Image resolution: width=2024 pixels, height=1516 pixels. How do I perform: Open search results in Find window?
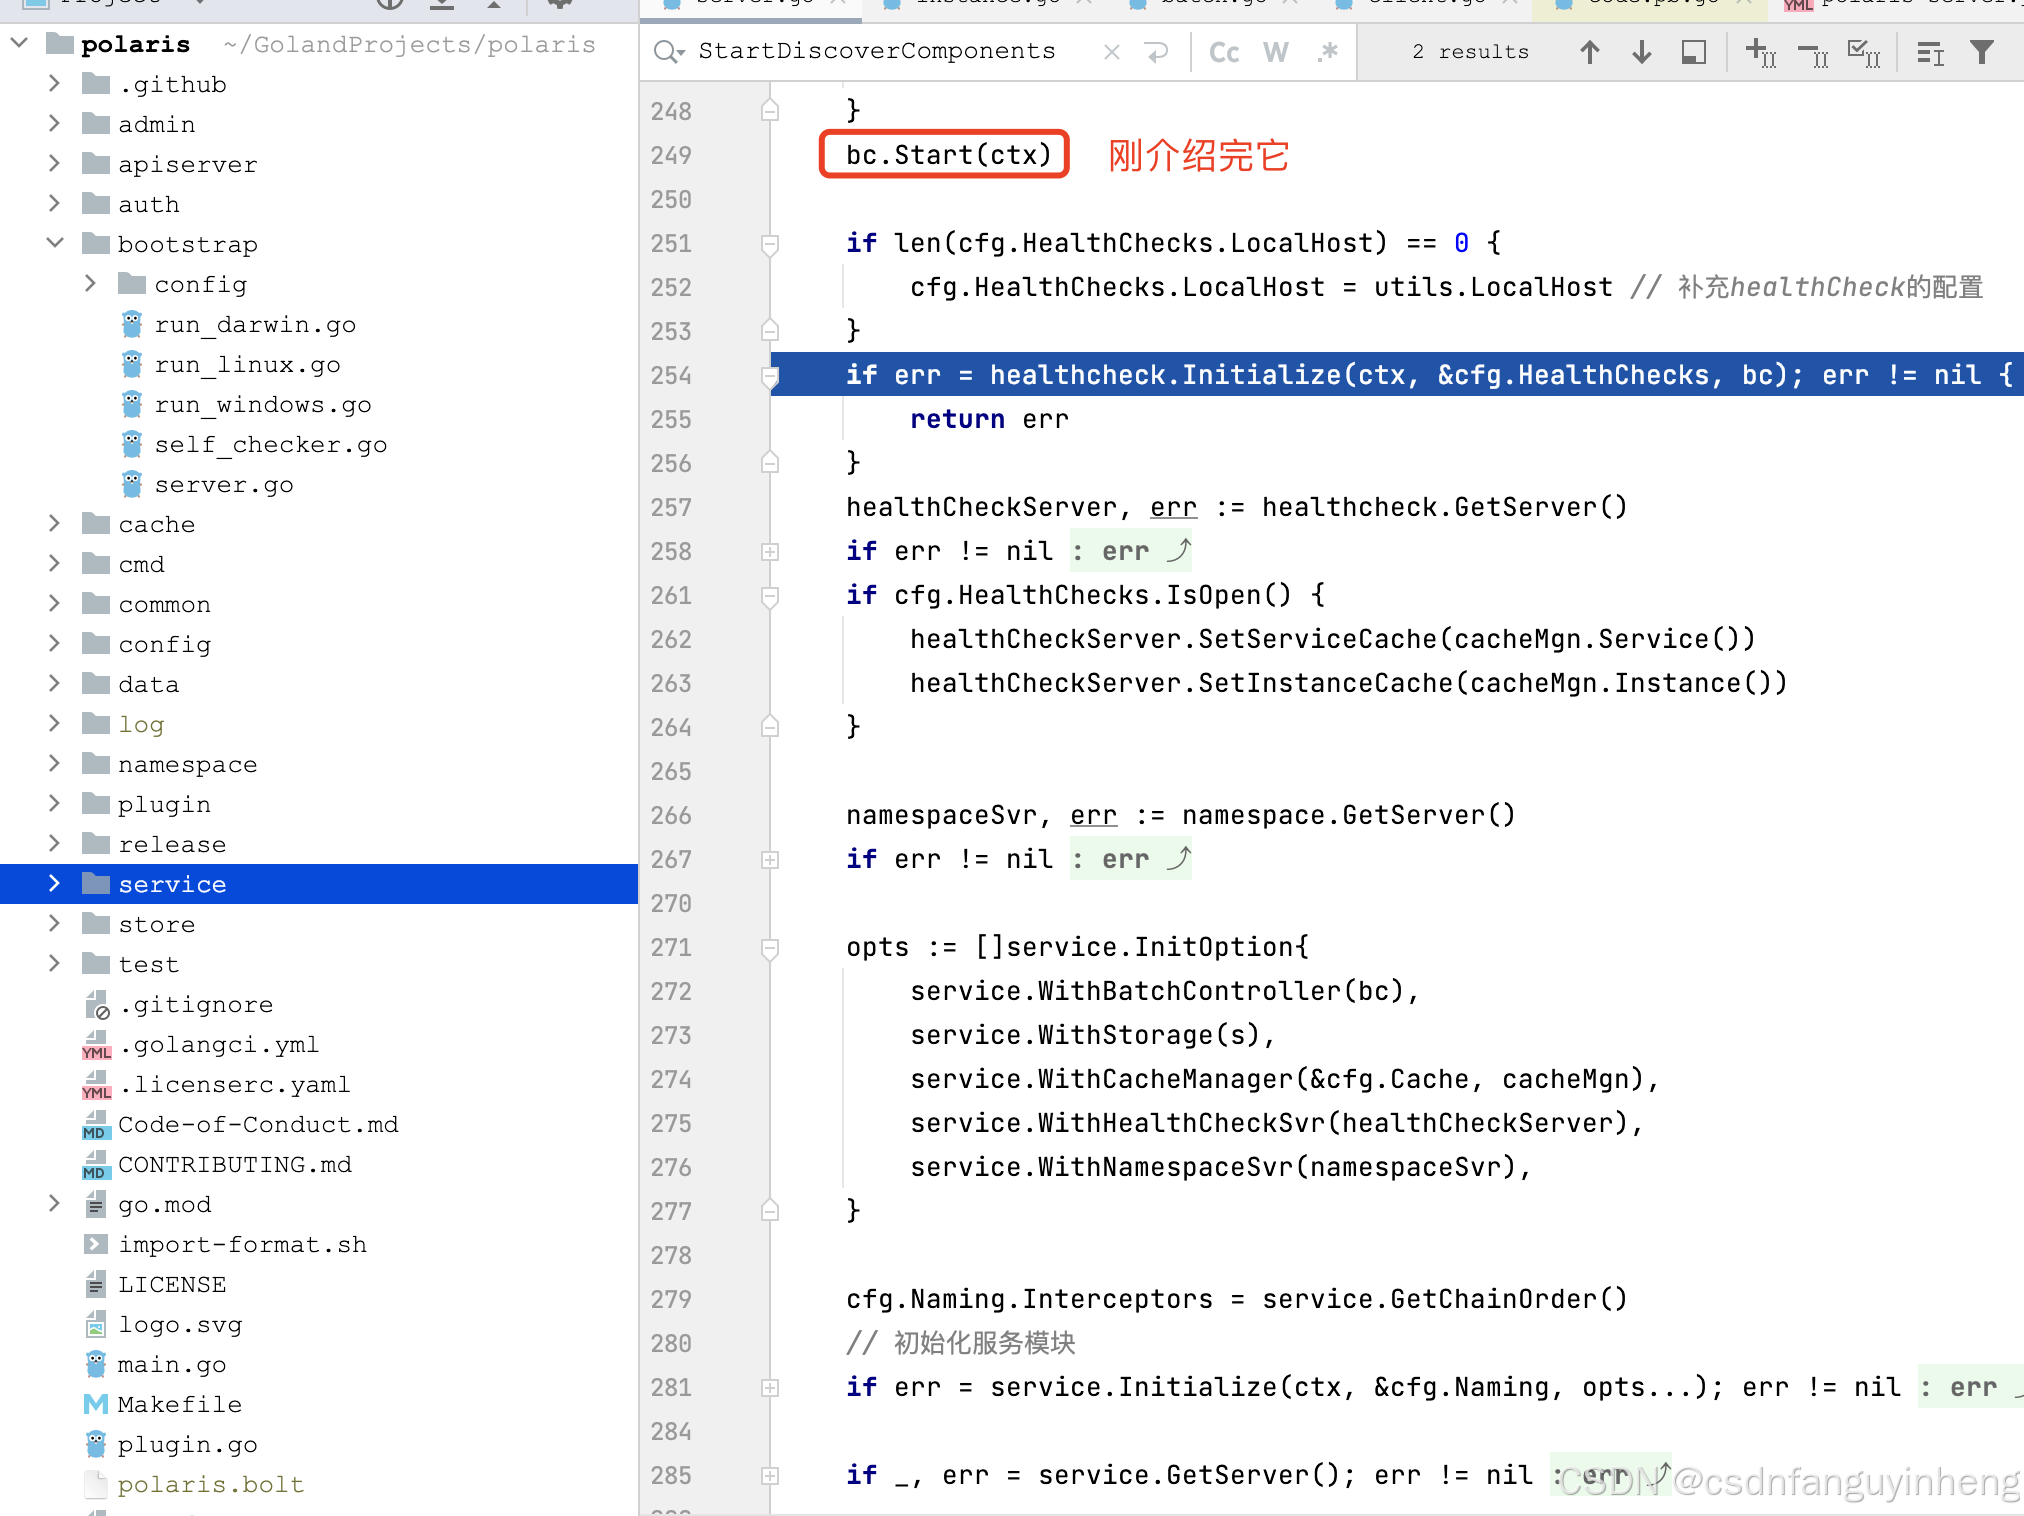coord(1693,52)
